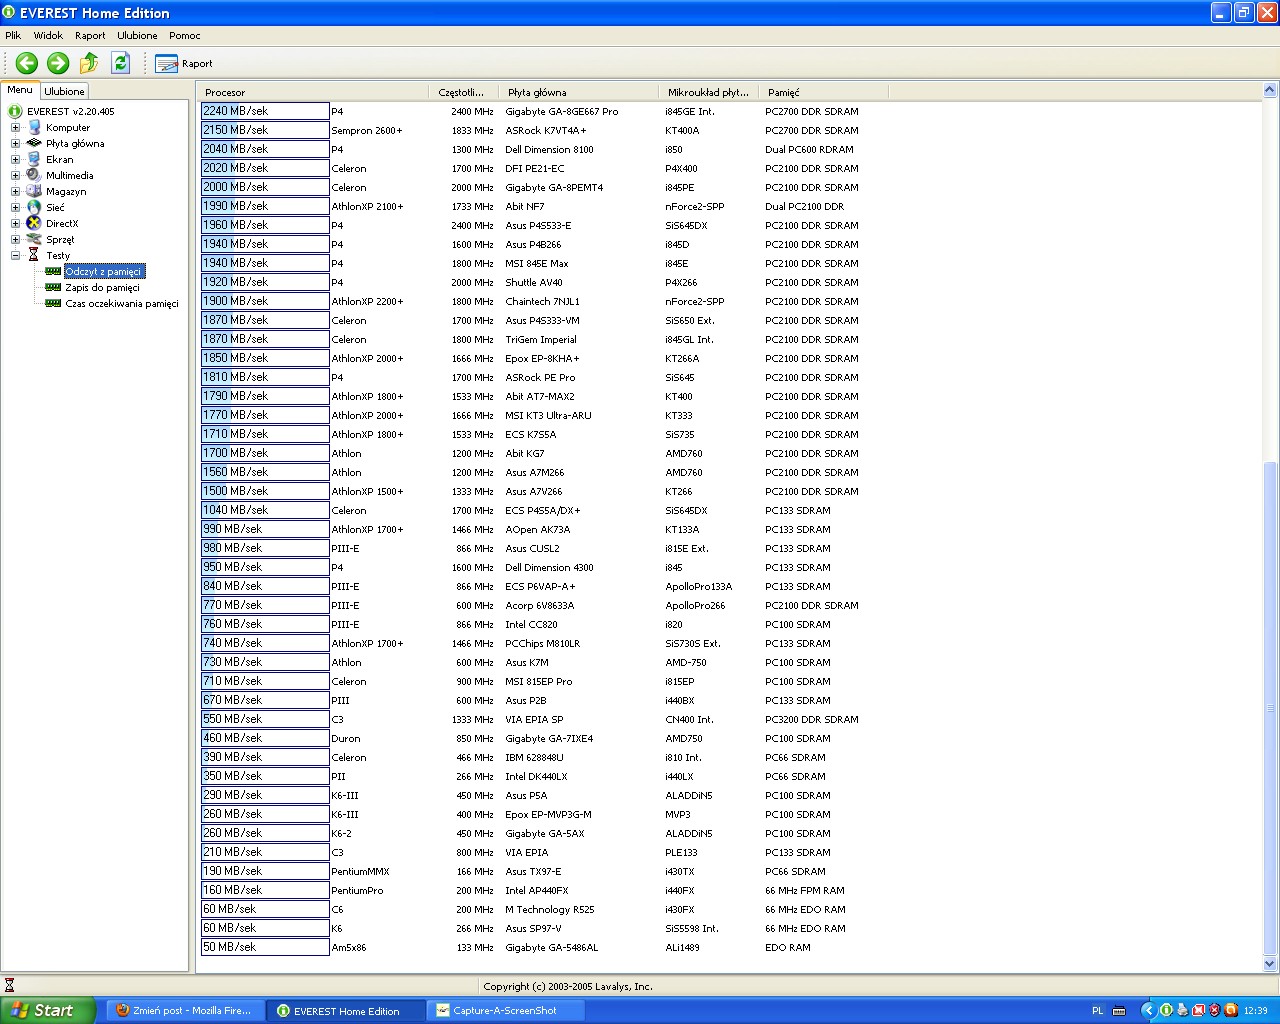Click the taskbar clock showing 12:39
The height and width of the screenshot is (1024, 1280).
pos(1256,1010)
